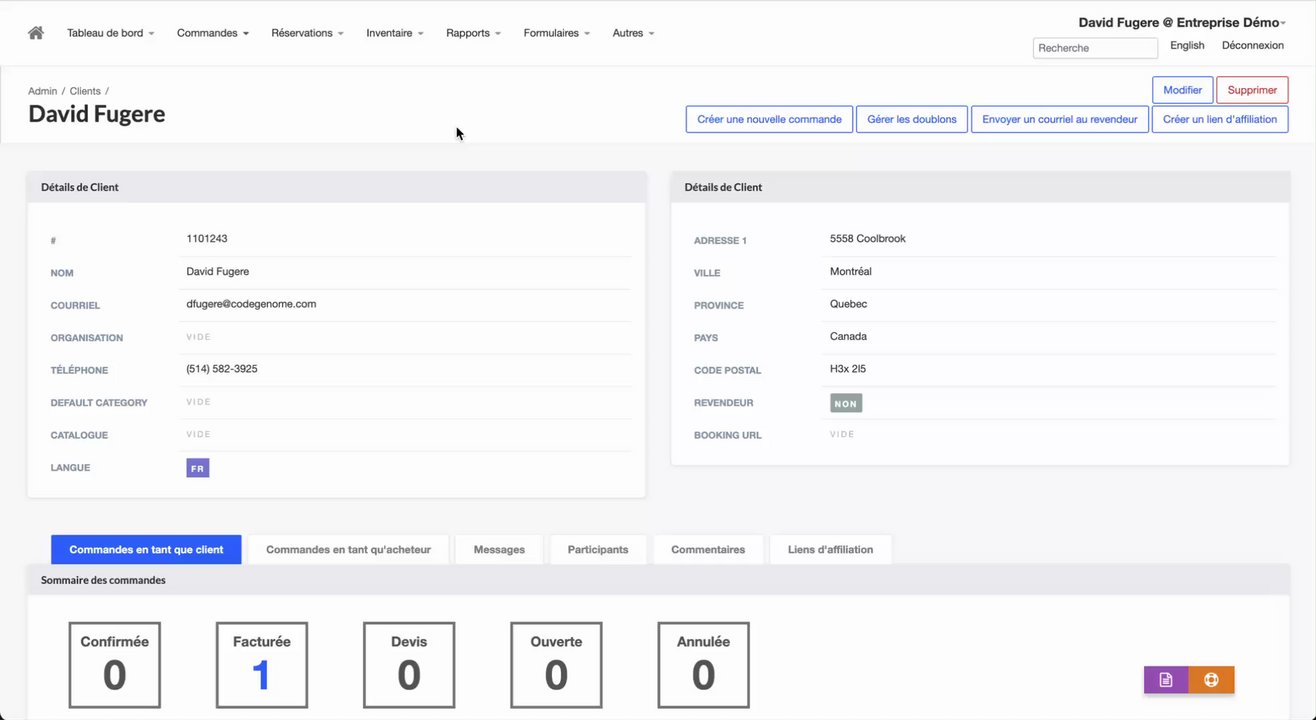
Task: Open the David Fugere @ Entreprise Démo dropdown
Action: click(x=1182, y=22)
